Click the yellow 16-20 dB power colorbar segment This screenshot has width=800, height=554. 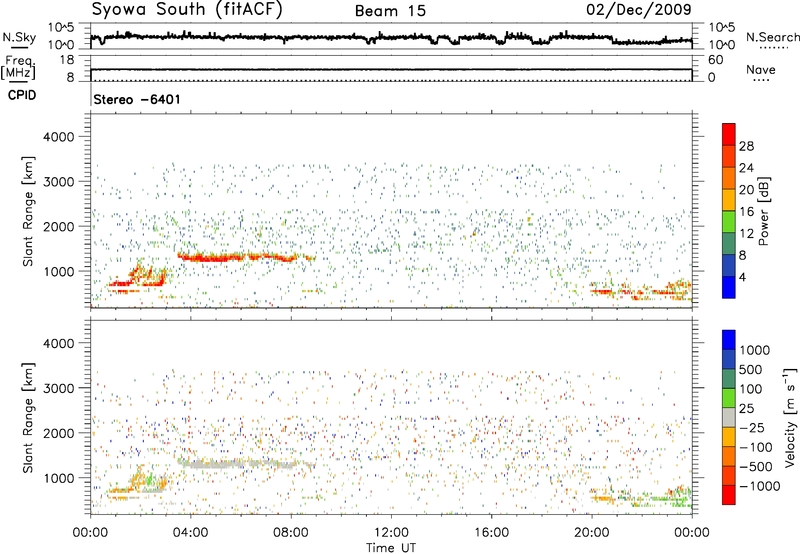[x=729, y=200]
